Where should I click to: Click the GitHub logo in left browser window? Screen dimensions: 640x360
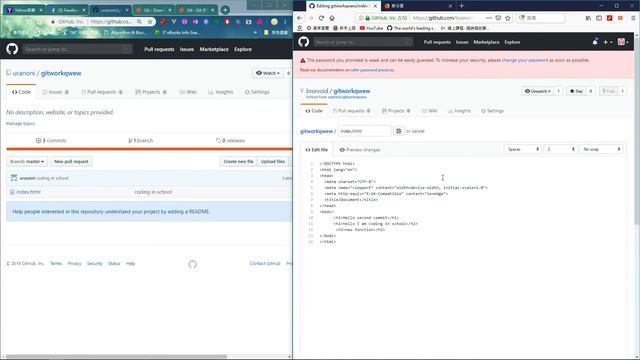pos(12,49)
